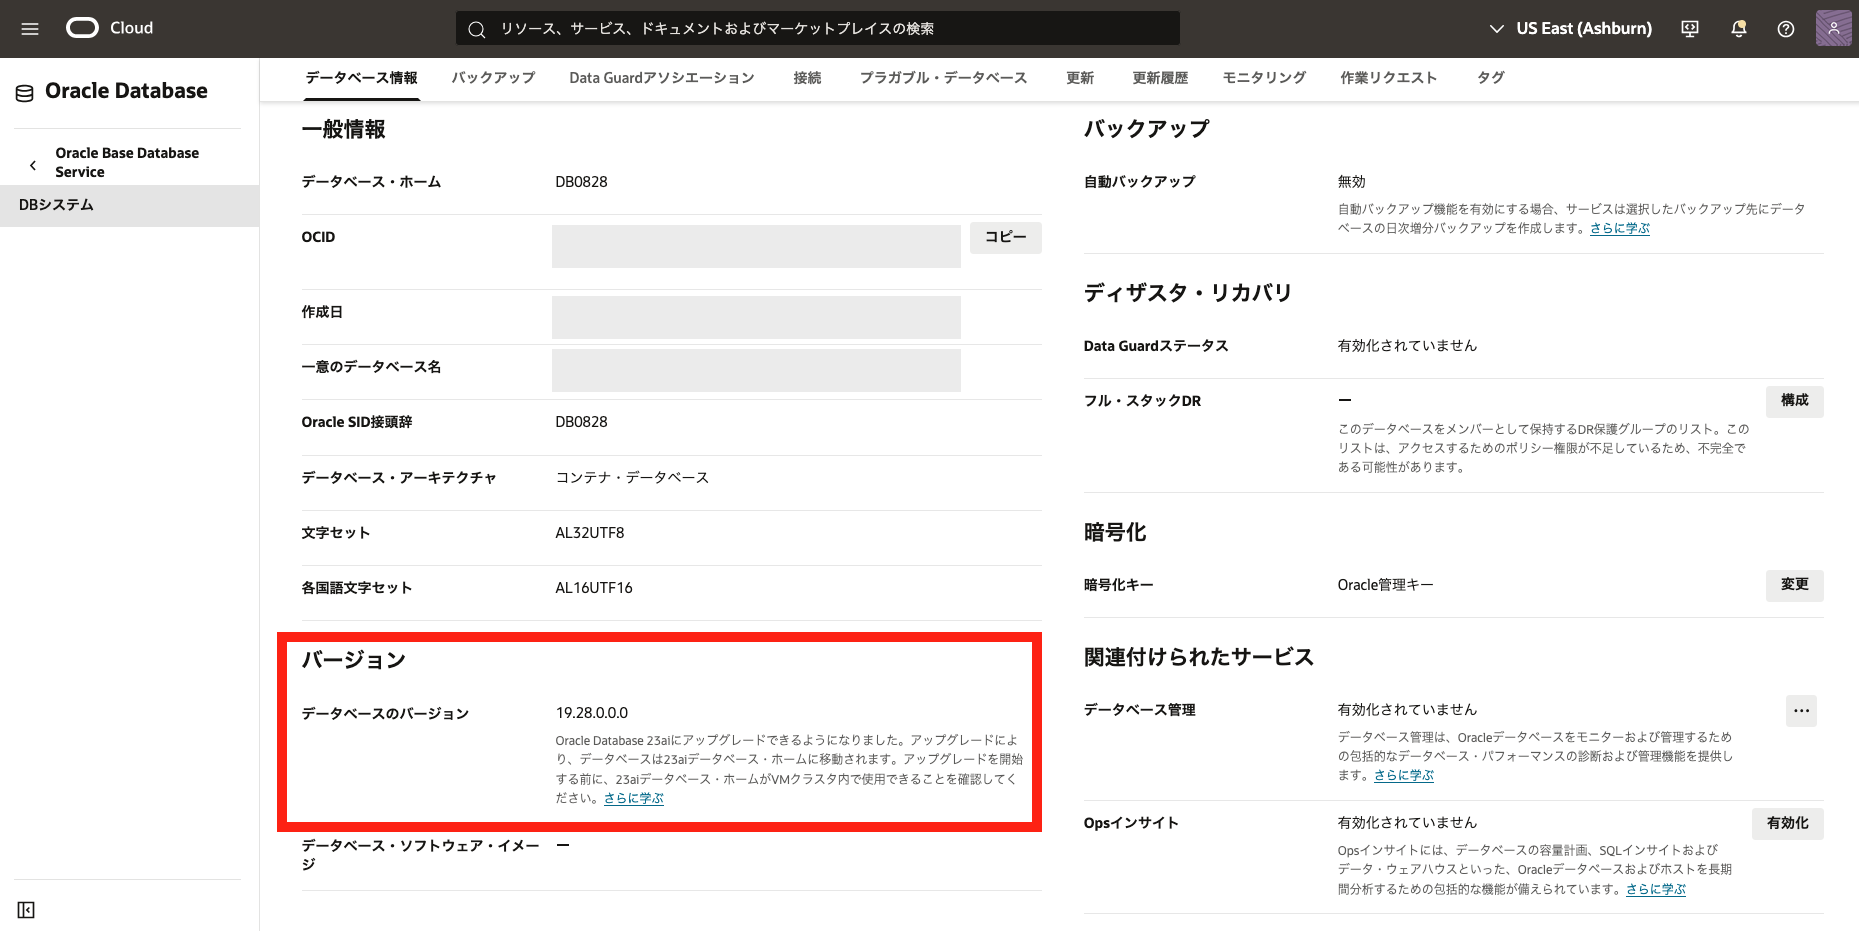The height and width of the screenshot is (931, 1859).
Task: Open the help question mark icon
Action: tap(1785, 29)
